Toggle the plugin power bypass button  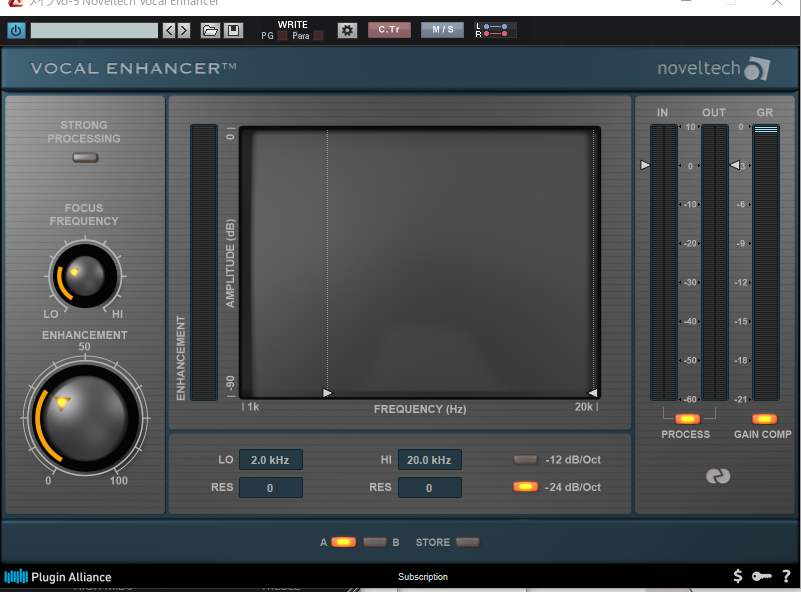pos(16,31)
